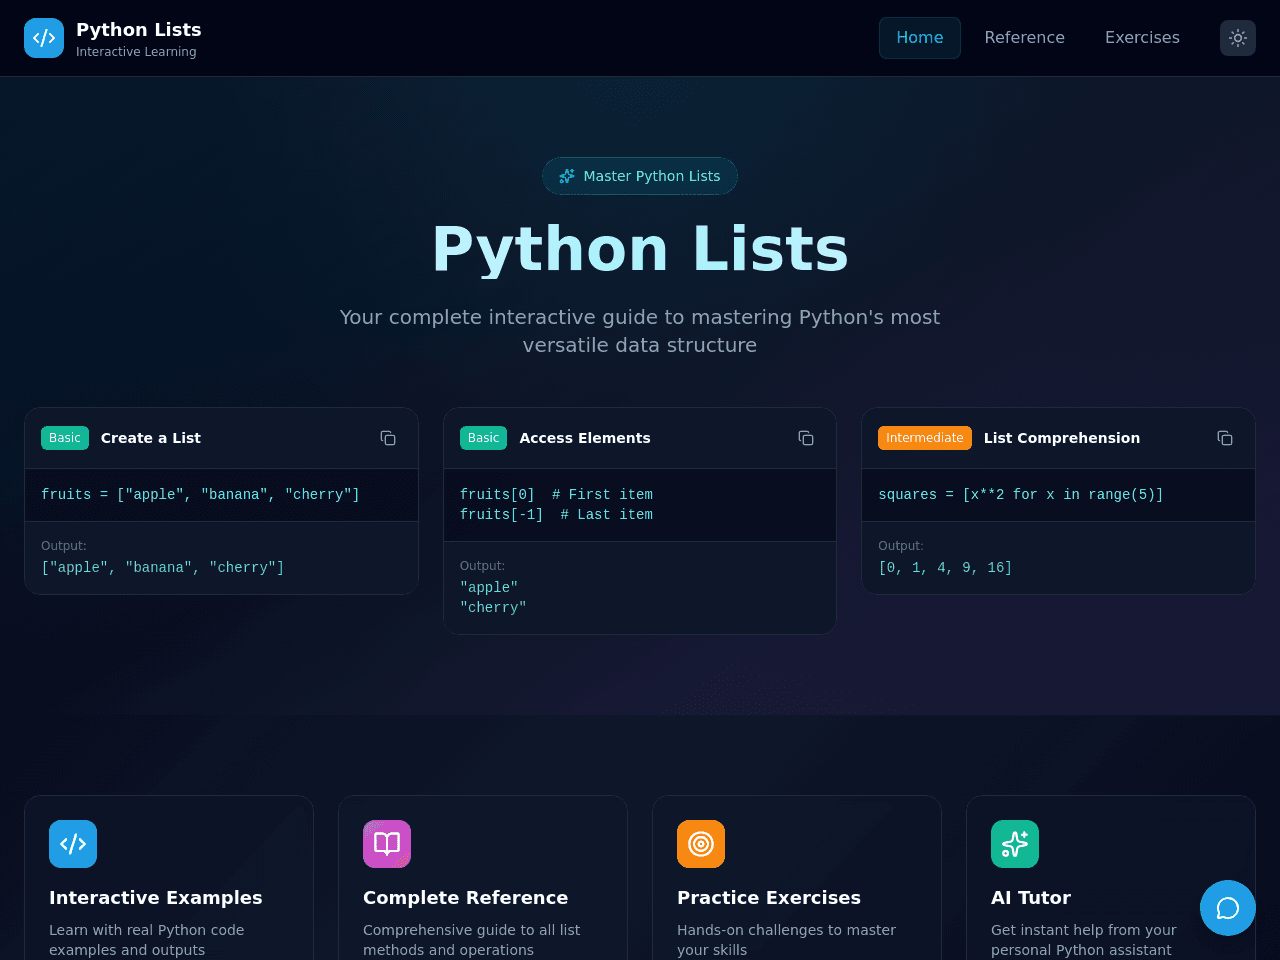This screenshot has height=960, width=1280.
Task: Toggle the light/dark theme sun icon
Action: point(1238,38)
